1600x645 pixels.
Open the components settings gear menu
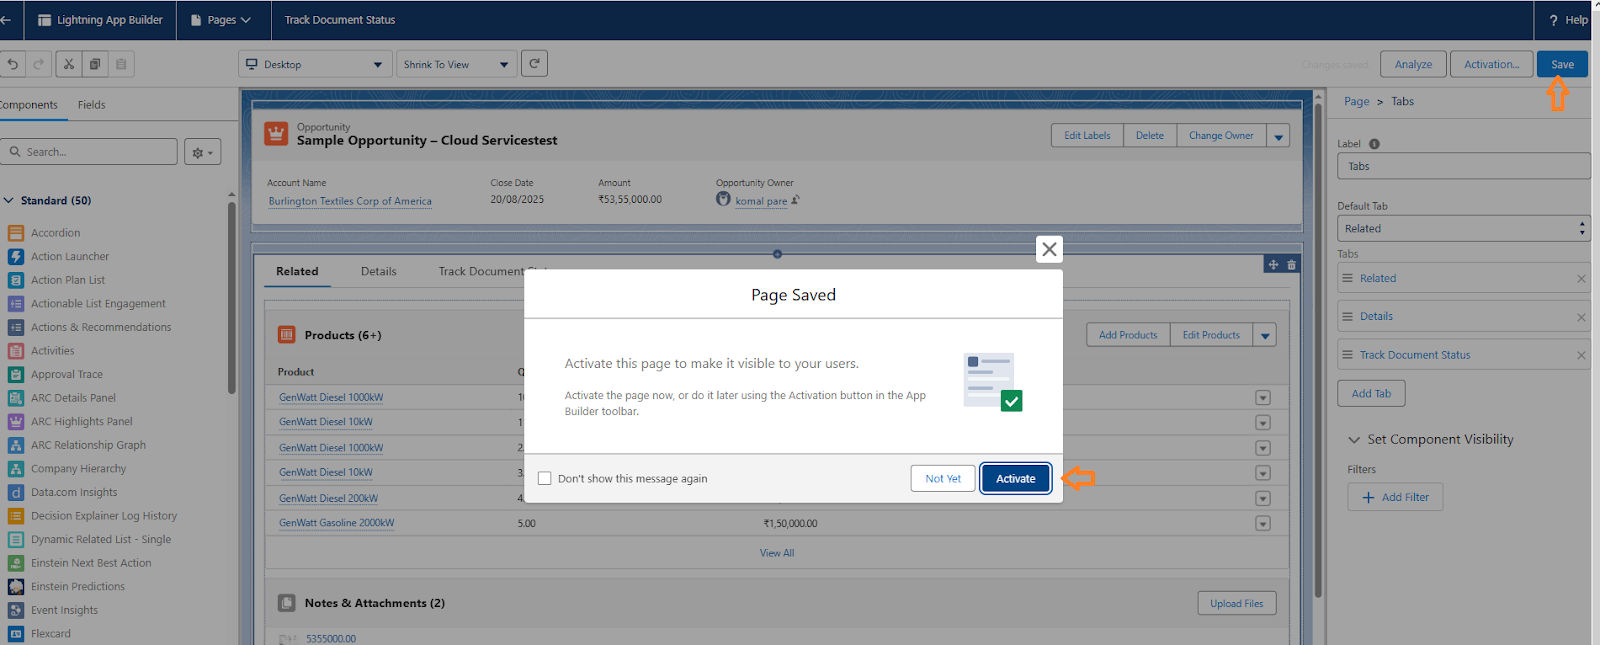(x=202, y=152)
